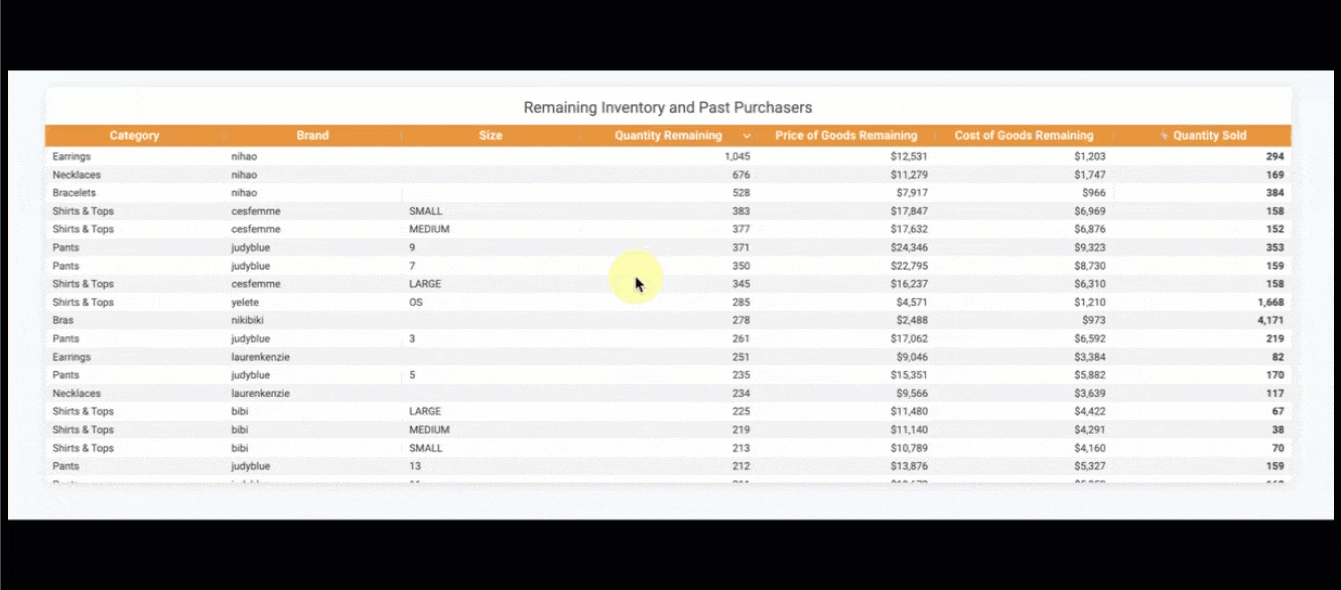Select the Earrings nihao row category cell
1341x590 pixels.
click(71, 157)
